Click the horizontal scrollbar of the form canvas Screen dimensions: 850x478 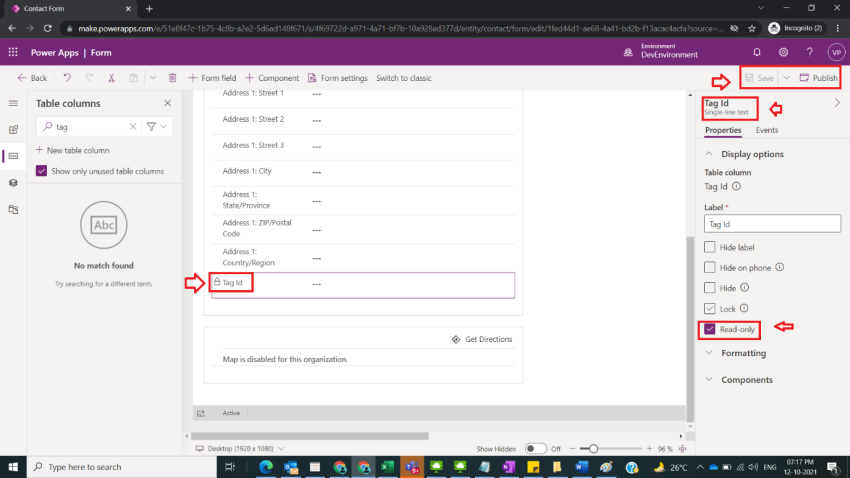(x=310, y=436)
